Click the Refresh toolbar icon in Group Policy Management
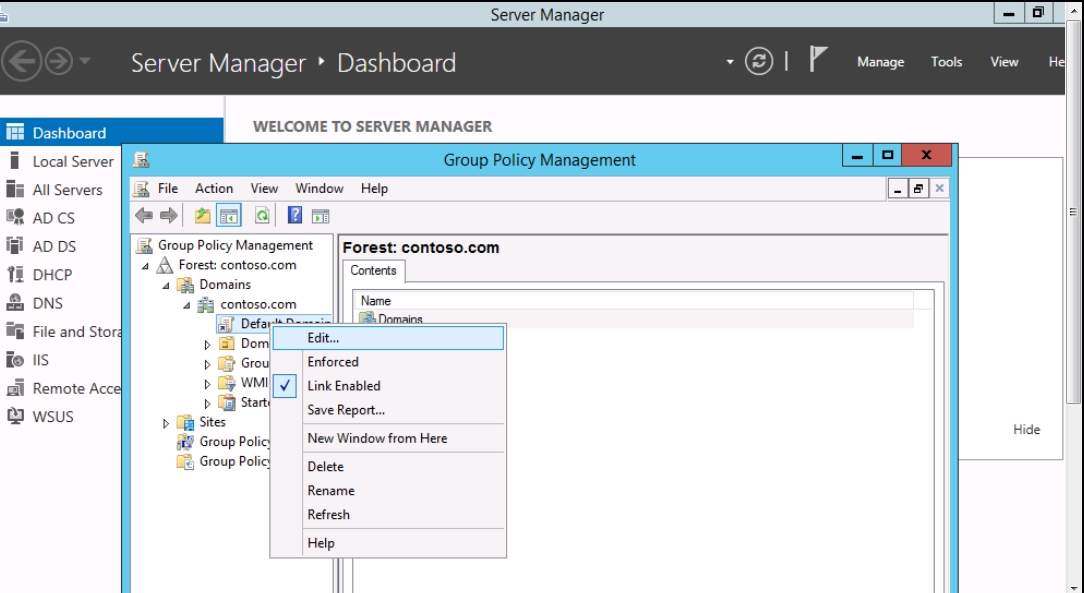Screen dimensions: 1084x593 pyautogui.click(x=261, y=216)
